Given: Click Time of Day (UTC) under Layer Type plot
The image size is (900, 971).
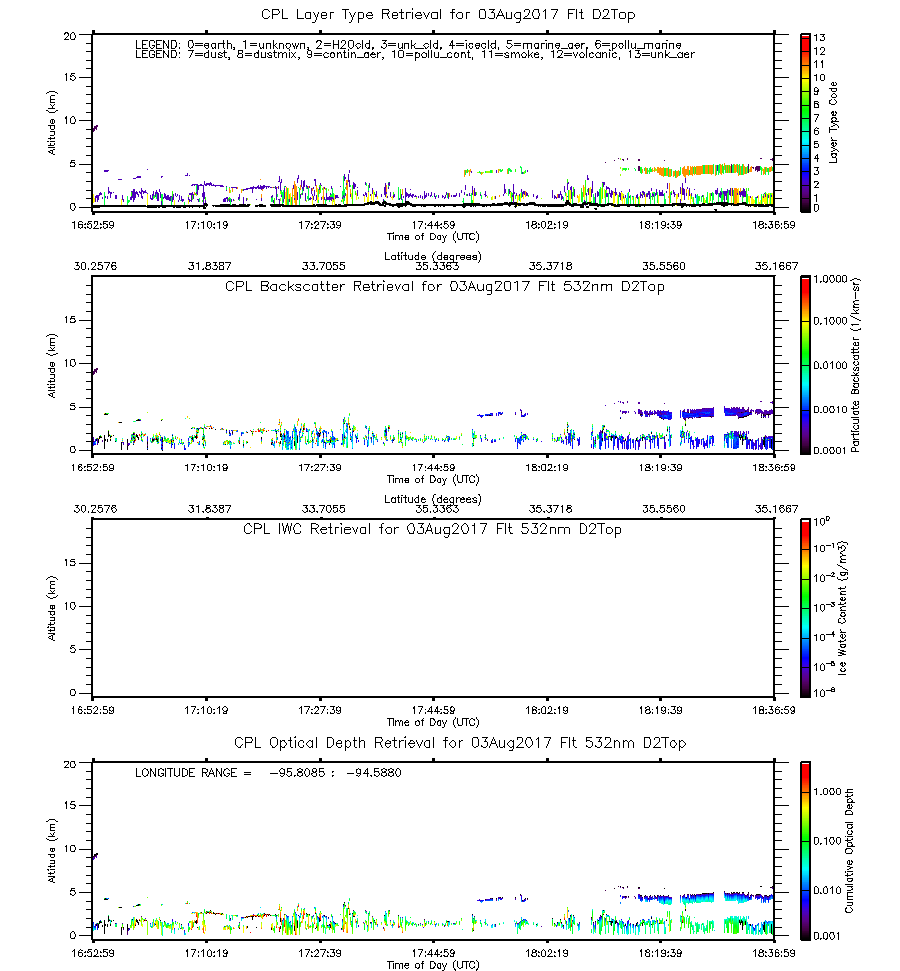Looking at the screenshot, I should [433, 237].
